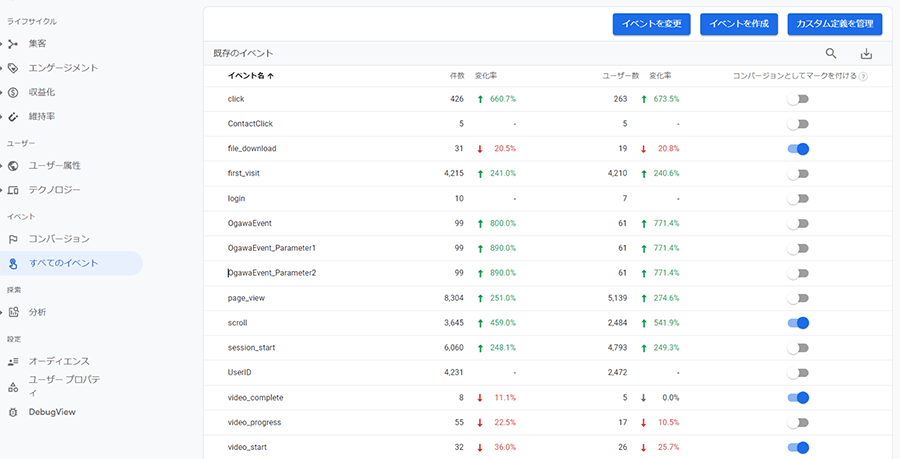
Task: Open オーディエンス in the settings section
Action: tap(60, 361)
